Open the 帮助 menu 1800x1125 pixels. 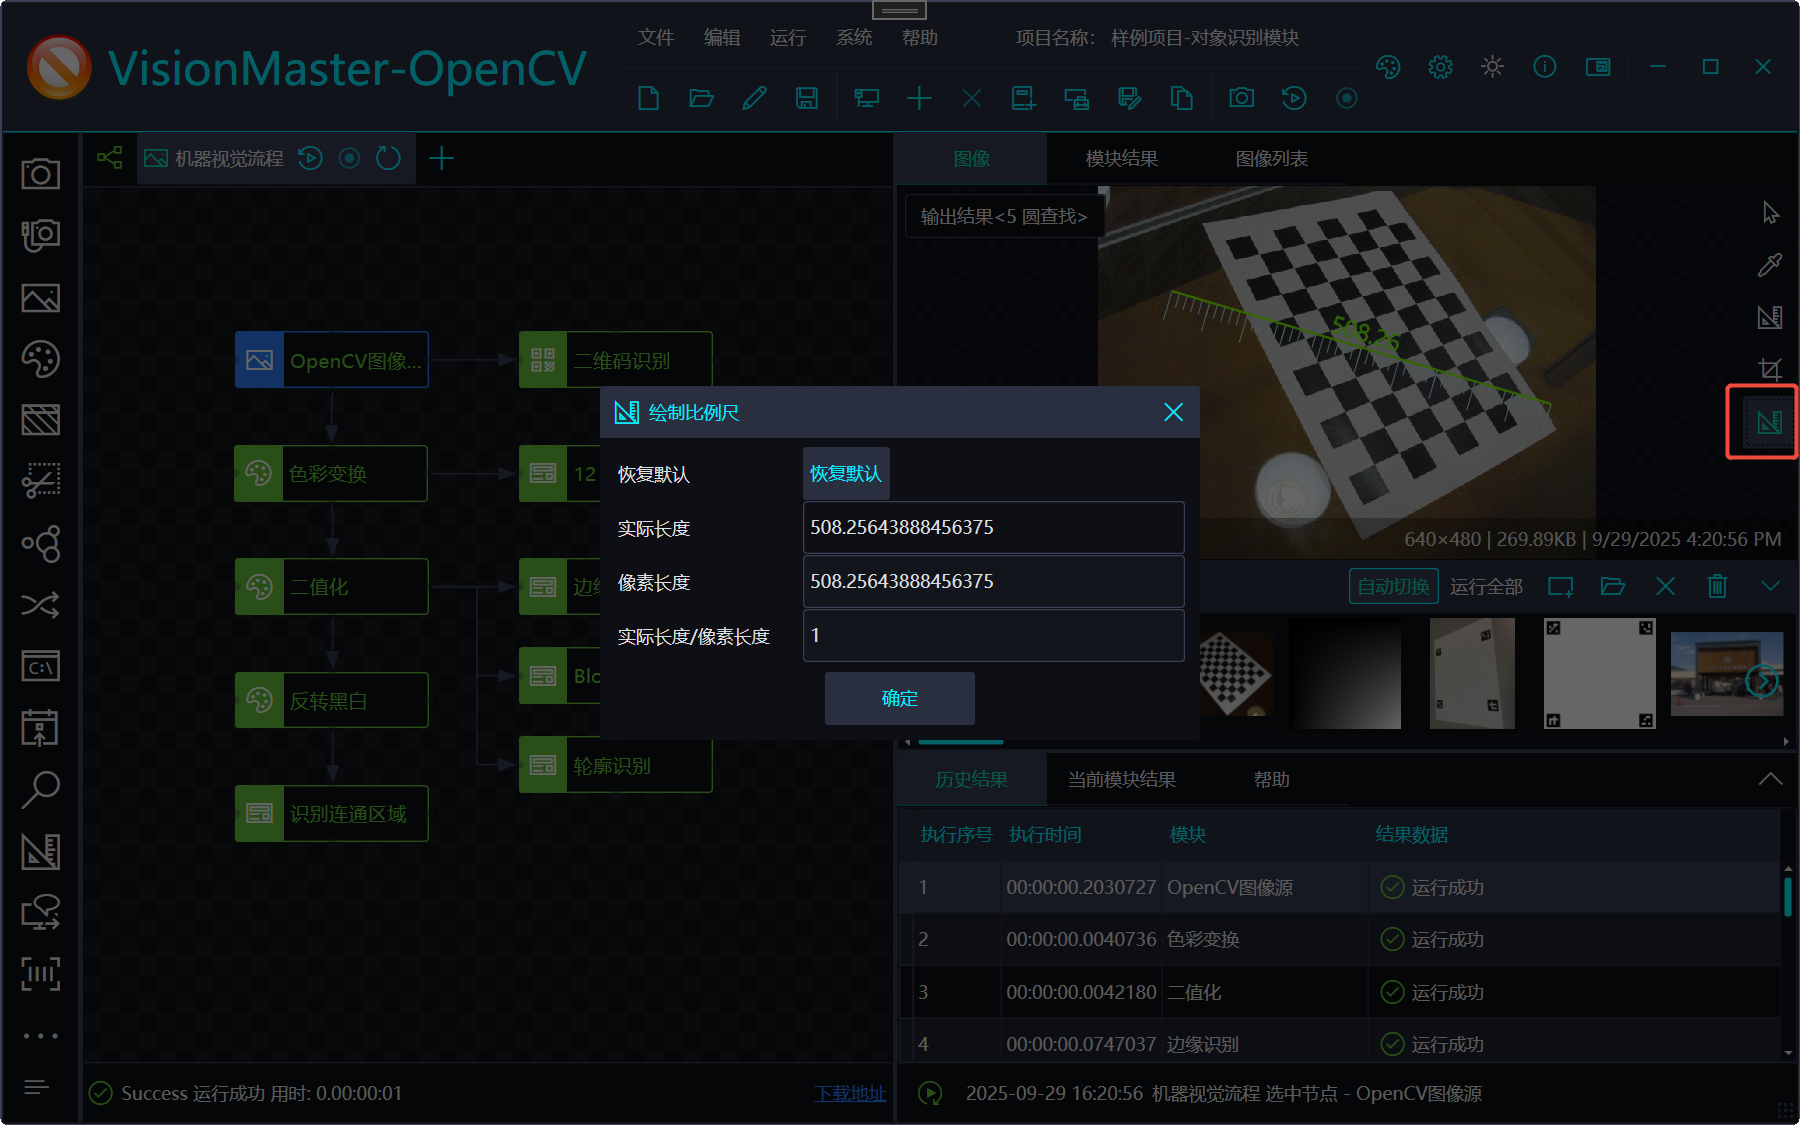[x=920, y=37]
